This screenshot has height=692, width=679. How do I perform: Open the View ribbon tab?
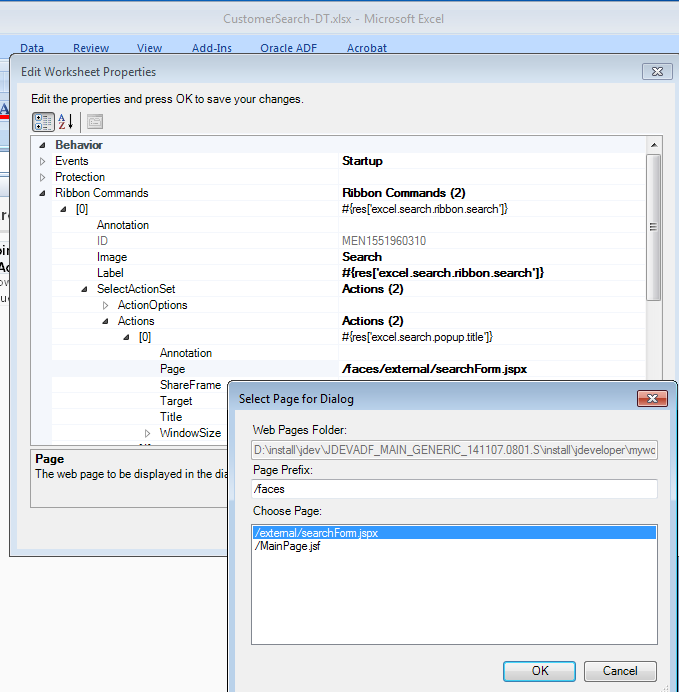[x=149, y=48]
